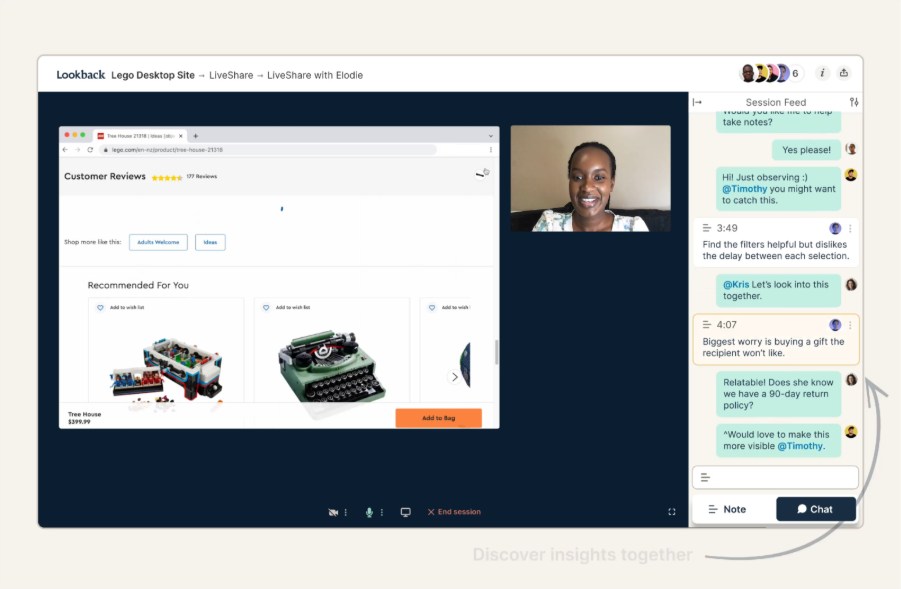Show next recommended products arrow

455,377
